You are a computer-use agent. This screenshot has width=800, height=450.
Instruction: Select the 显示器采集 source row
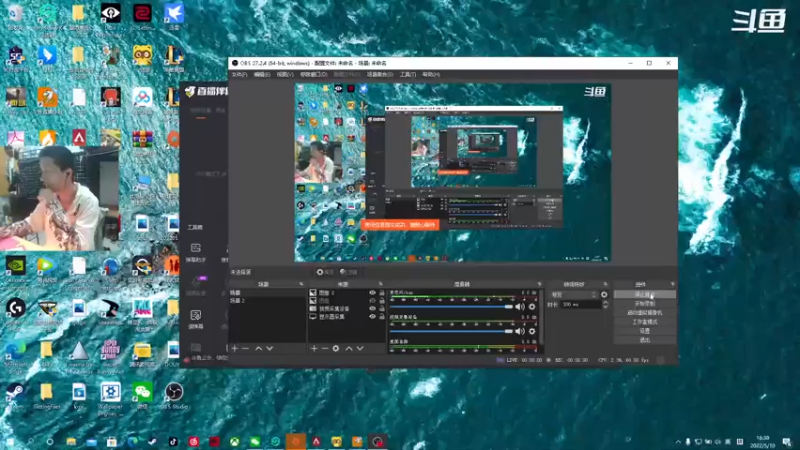click(x=346, y=316)
